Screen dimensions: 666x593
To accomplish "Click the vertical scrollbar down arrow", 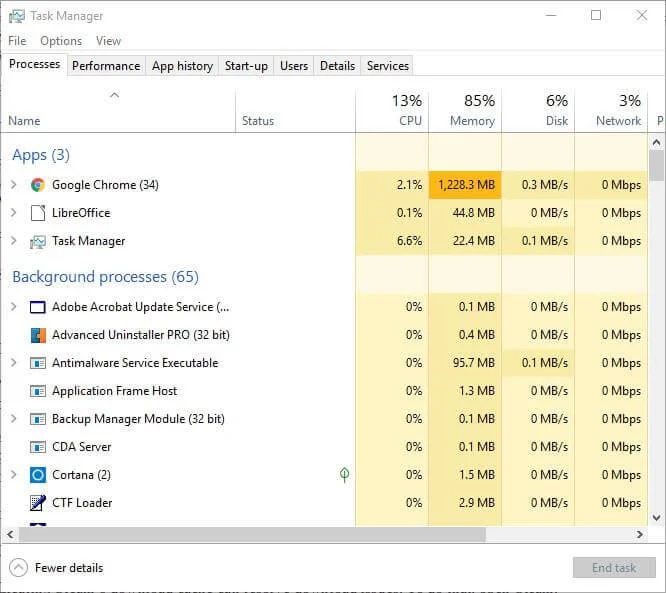I will click(x=657, y=518).
